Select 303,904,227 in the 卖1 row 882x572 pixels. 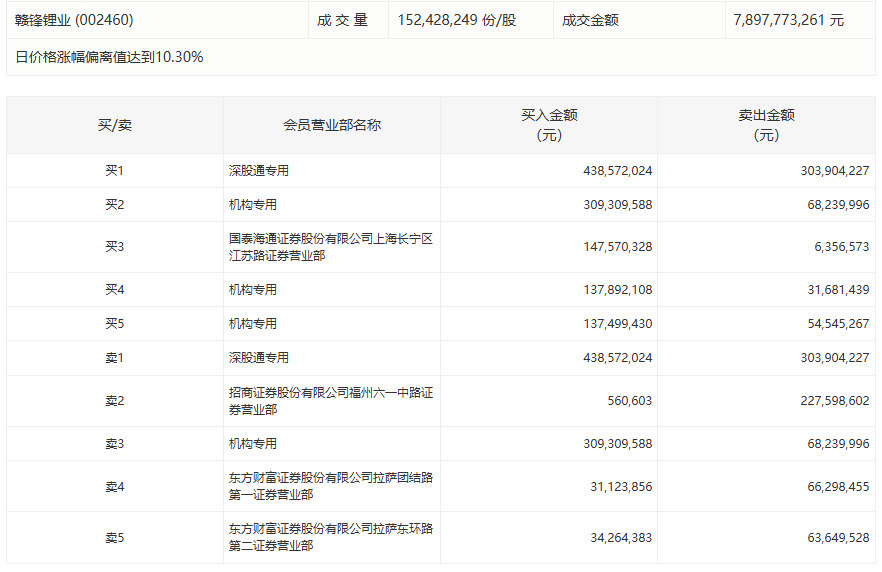(835, 358)
